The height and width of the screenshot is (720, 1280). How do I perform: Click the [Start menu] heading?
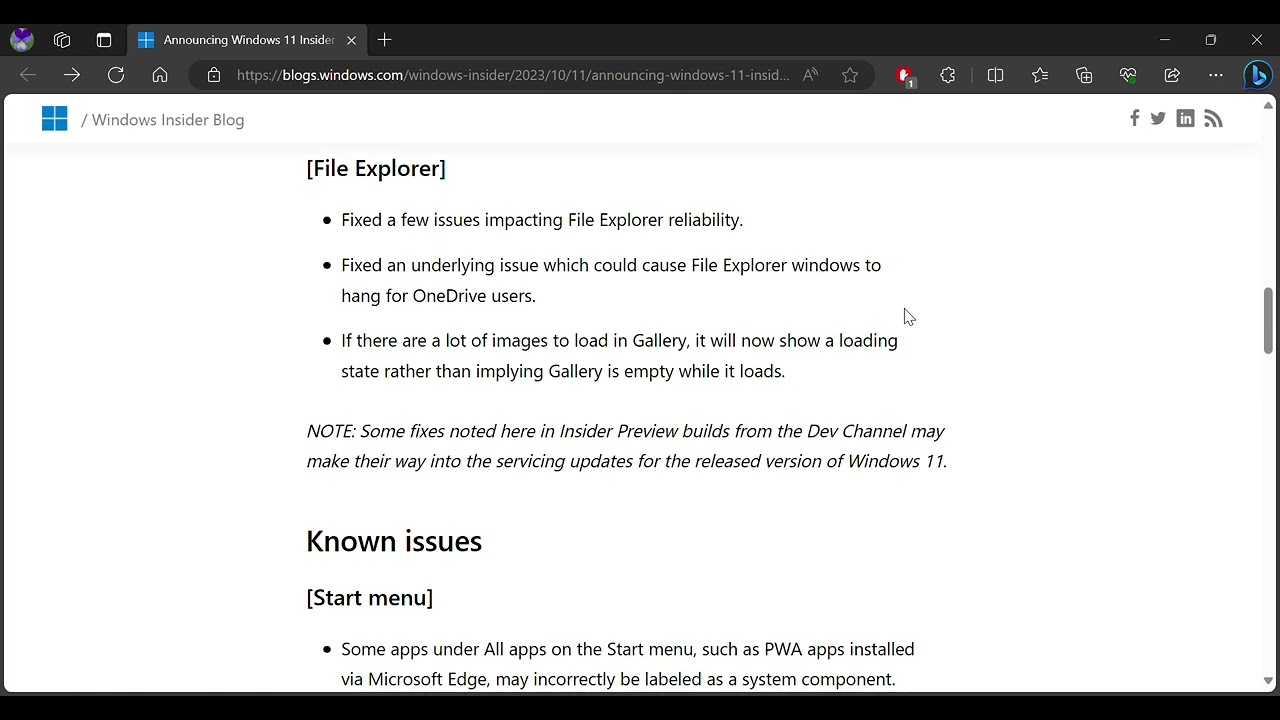[370, 598]
